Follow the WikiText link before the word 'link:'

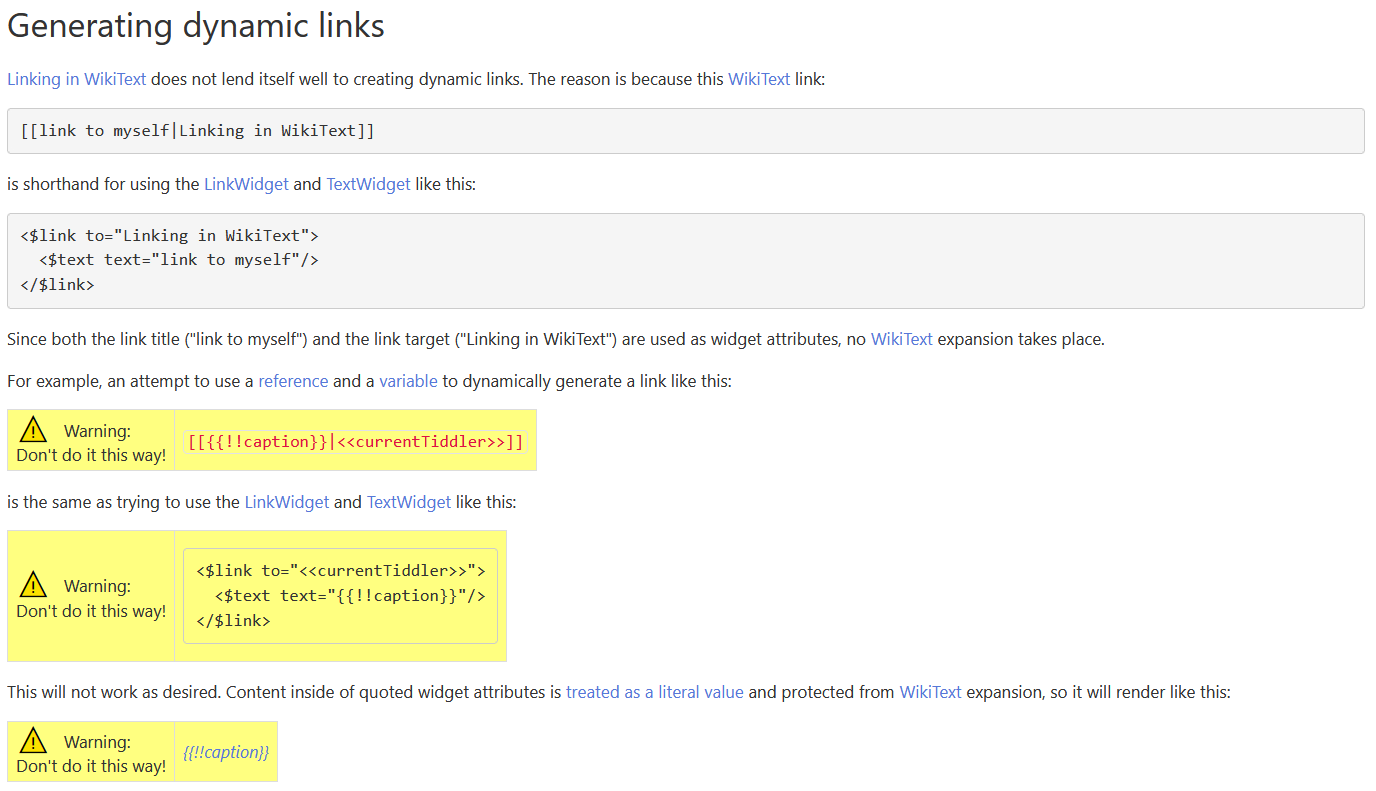[x=759, y=79]
